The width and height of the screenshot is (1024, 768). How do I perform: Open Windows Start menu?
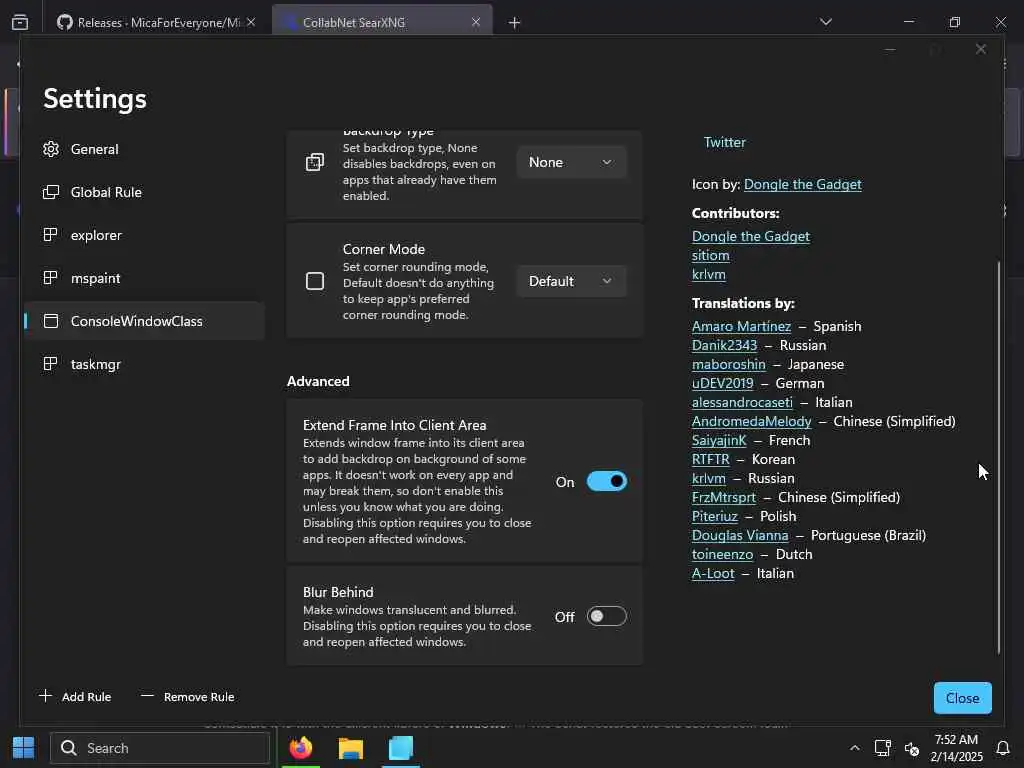click(24, 748)
